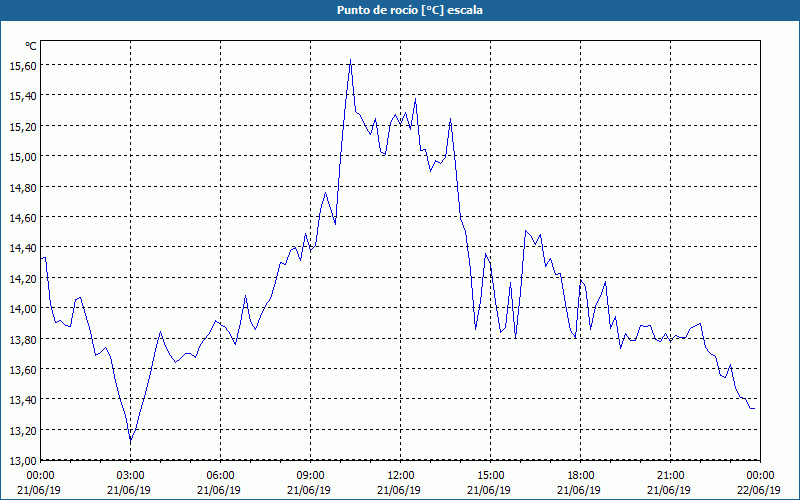The height and width of the screenshot is (500, 800).
Task: Select the 14,40 y-axis label
Action: click(x=23, y=247)
